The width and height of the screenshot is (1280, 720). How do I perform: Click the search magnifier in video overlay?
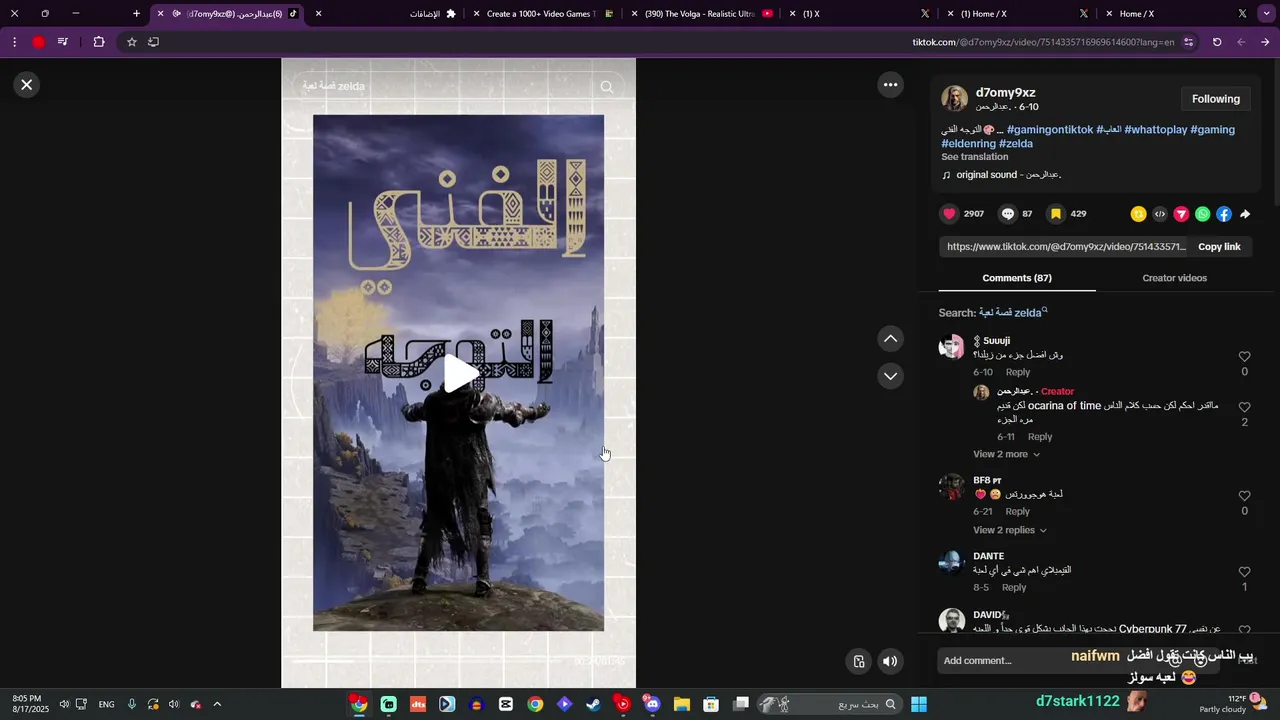(x=607, y=87)
